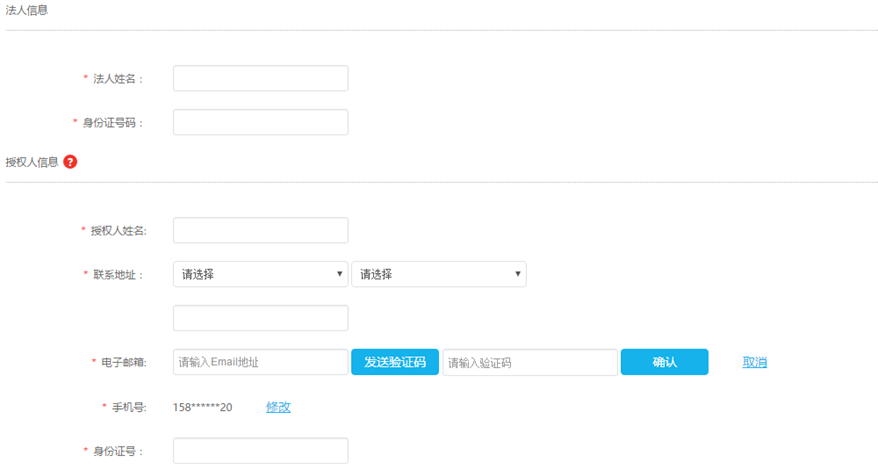
Task: Click the 法人信息 section heading
Action: [27, 10]
